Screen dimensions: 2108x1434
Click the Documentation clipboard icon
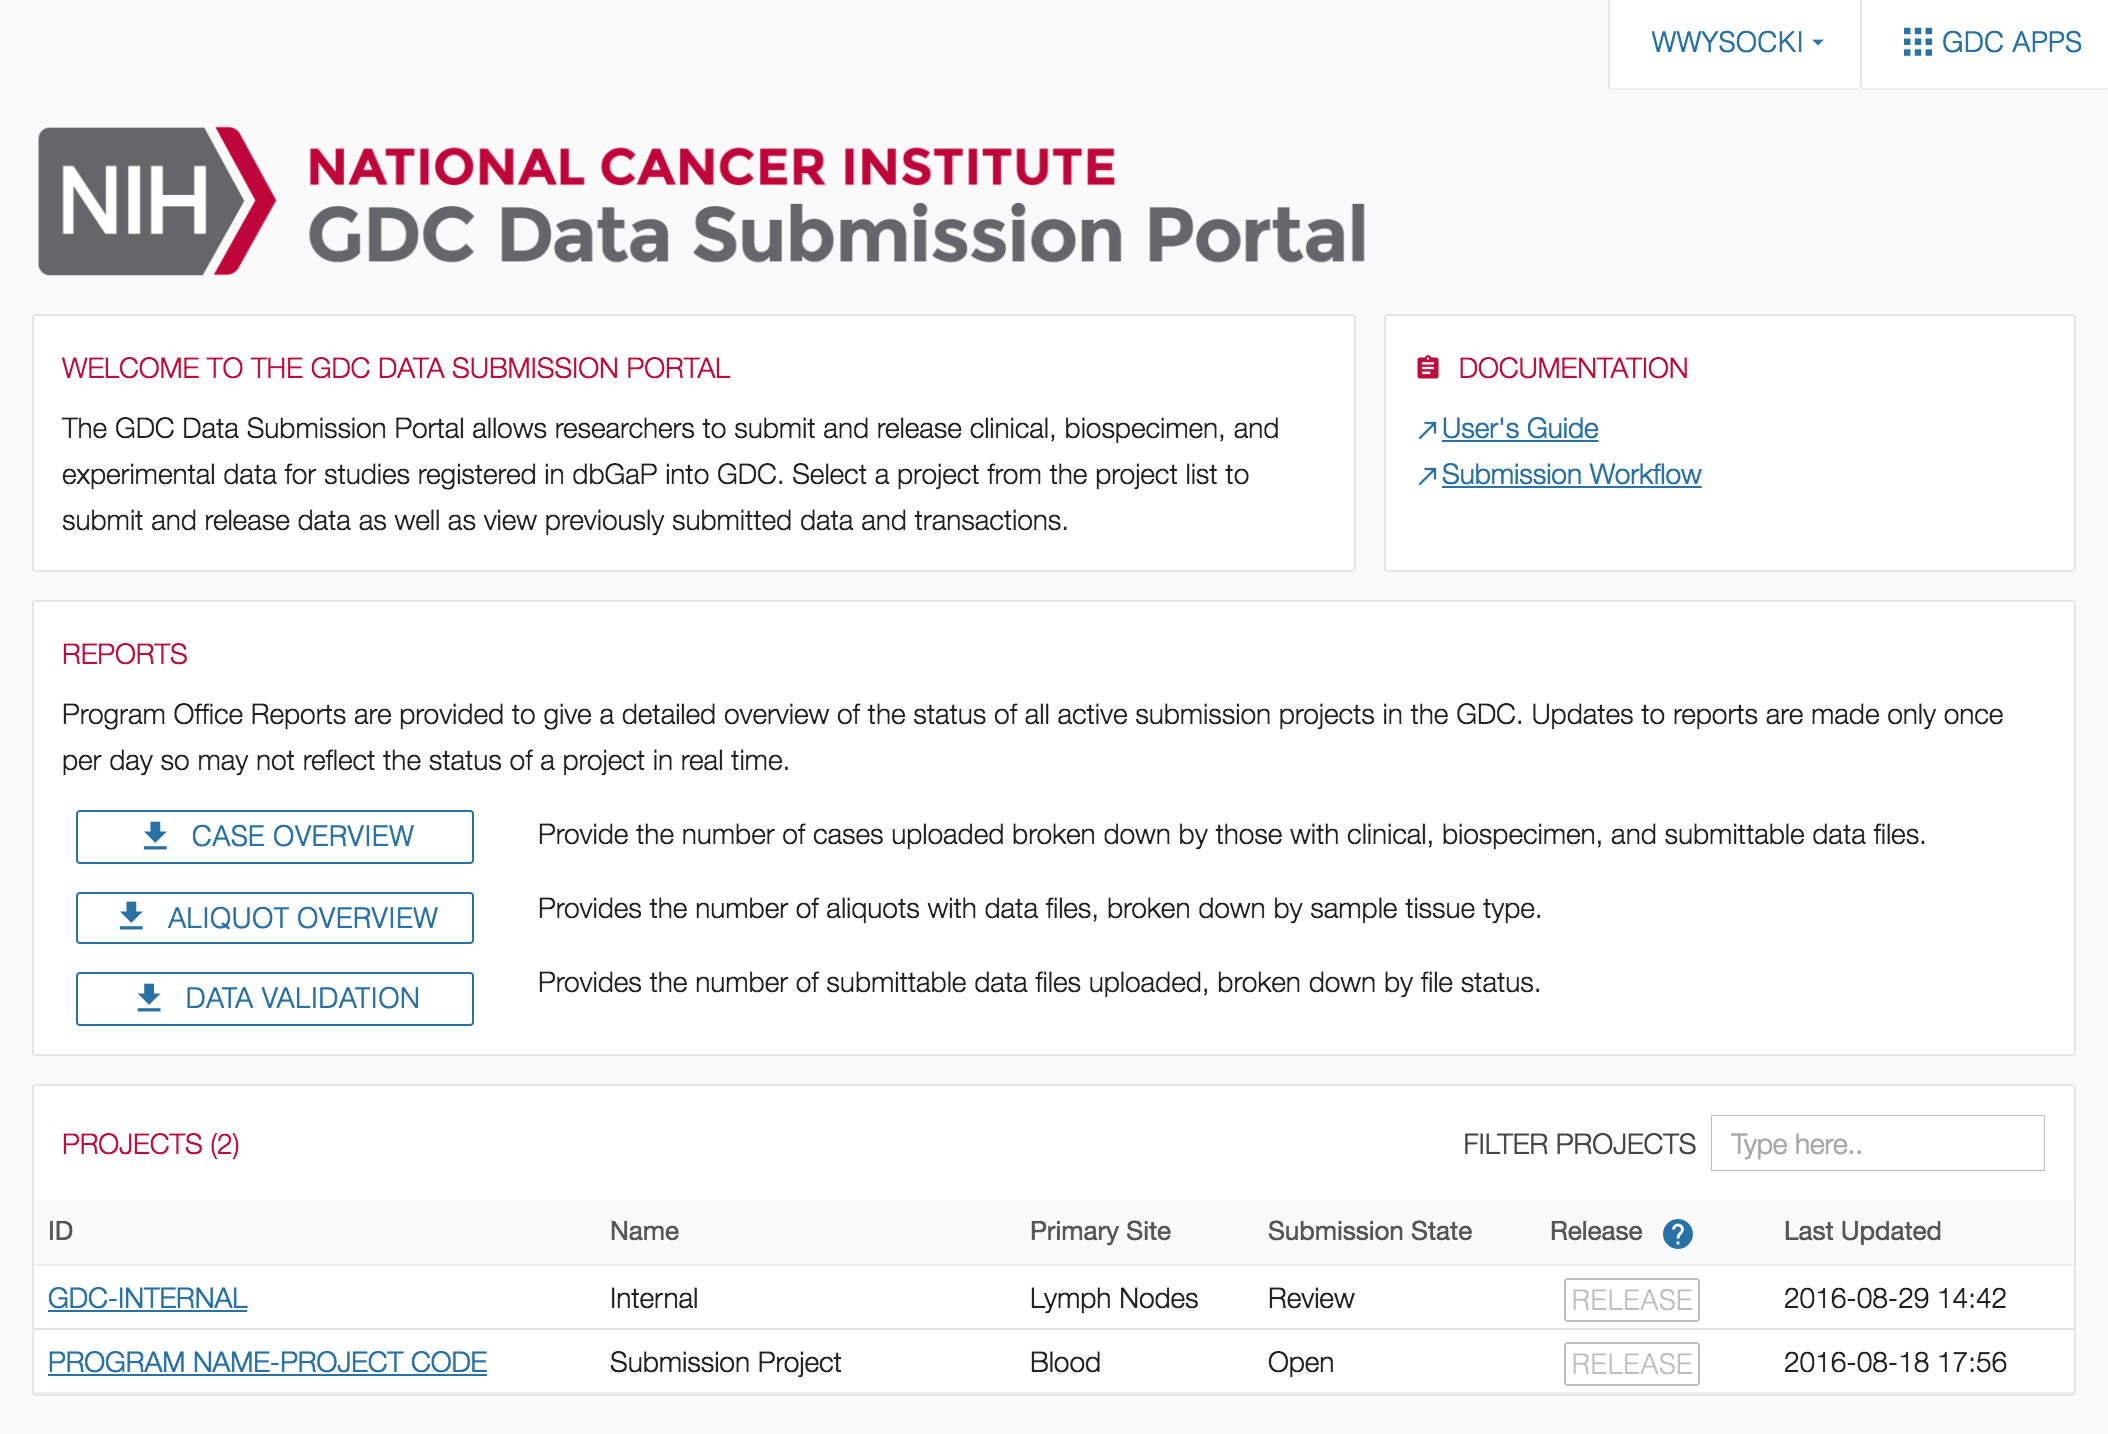pyautogui.click(x=1428, y=368)
